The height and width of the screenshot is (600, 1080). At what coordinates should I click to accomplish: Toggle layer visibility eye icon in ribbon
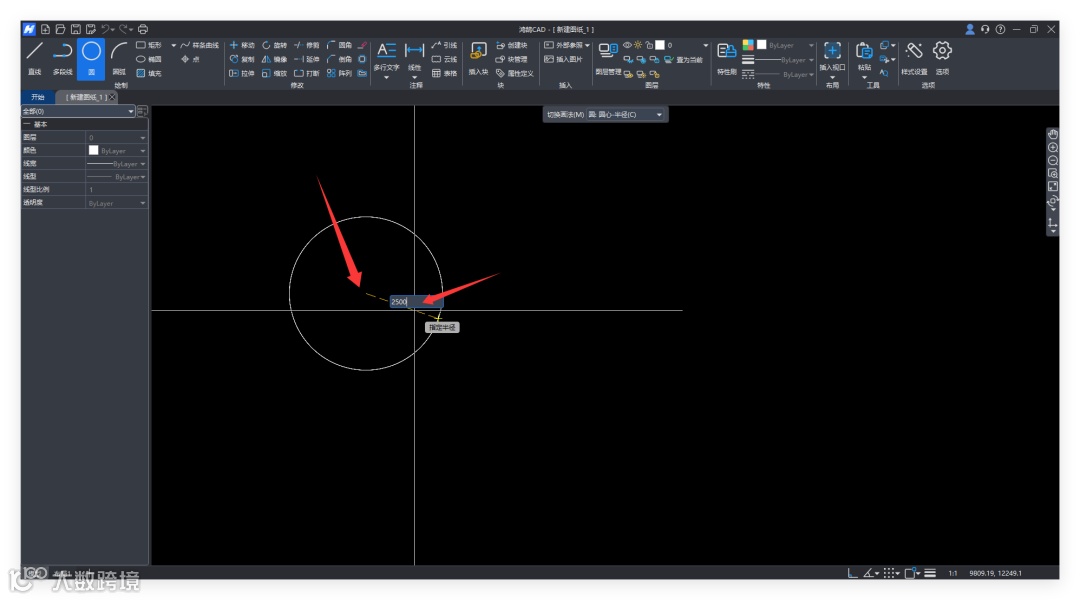coord(627,45)
